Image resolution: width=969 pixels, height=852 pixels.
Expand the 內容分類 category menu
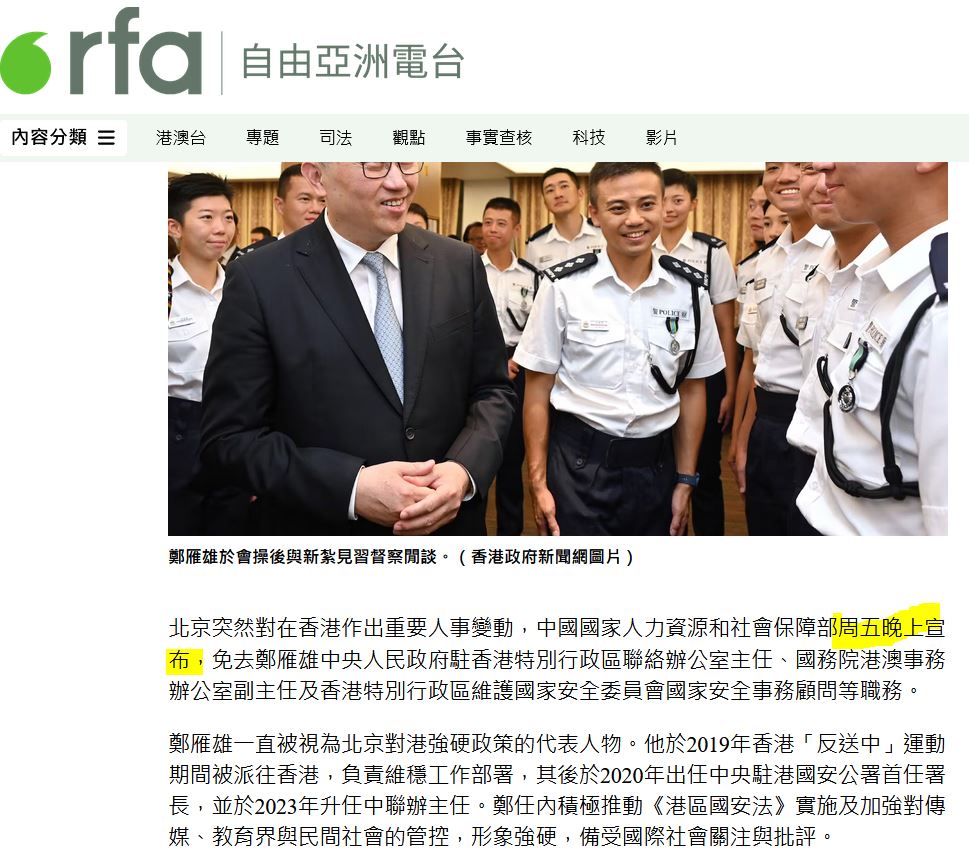(x=63, y=137)
